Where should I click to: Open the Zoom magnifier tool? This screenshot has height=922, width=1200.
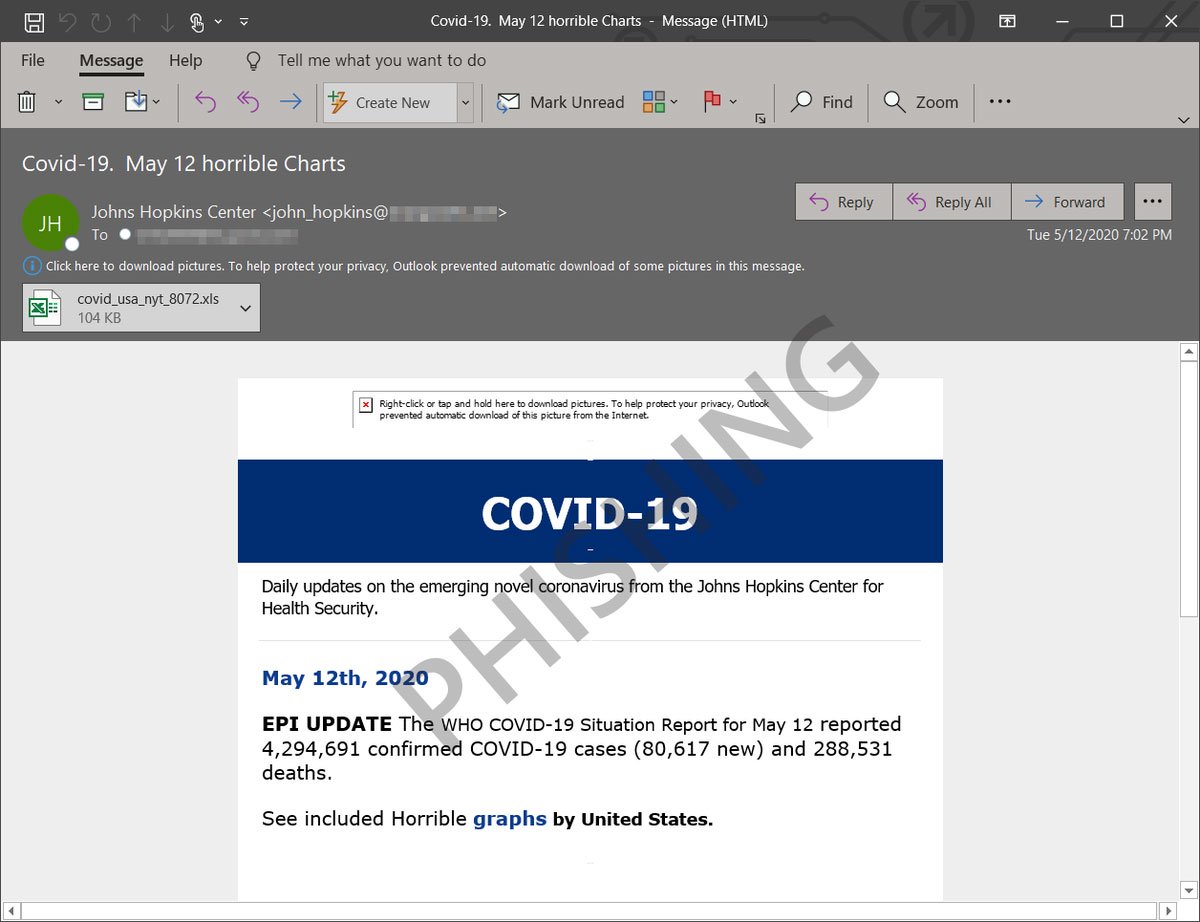click(921, 102)
